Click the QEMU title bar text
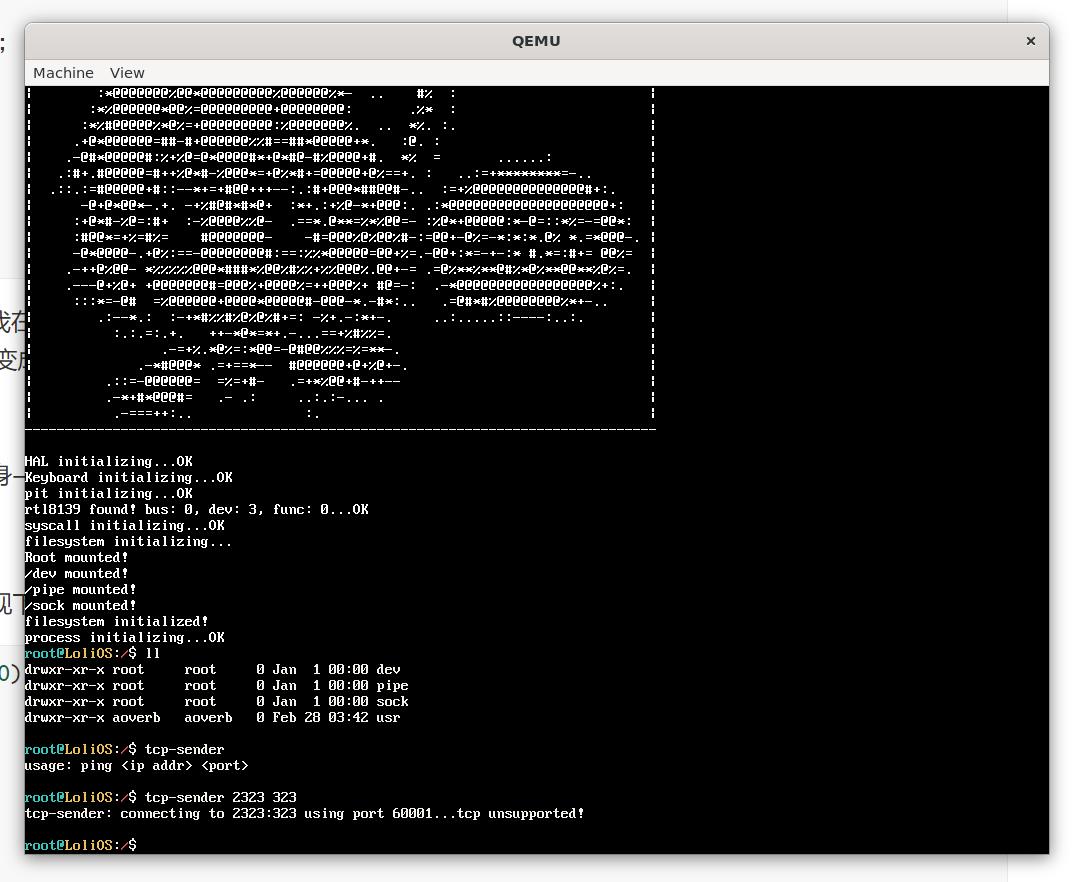The width and height of the screenshot is (1074, 882). click(536, 41)
